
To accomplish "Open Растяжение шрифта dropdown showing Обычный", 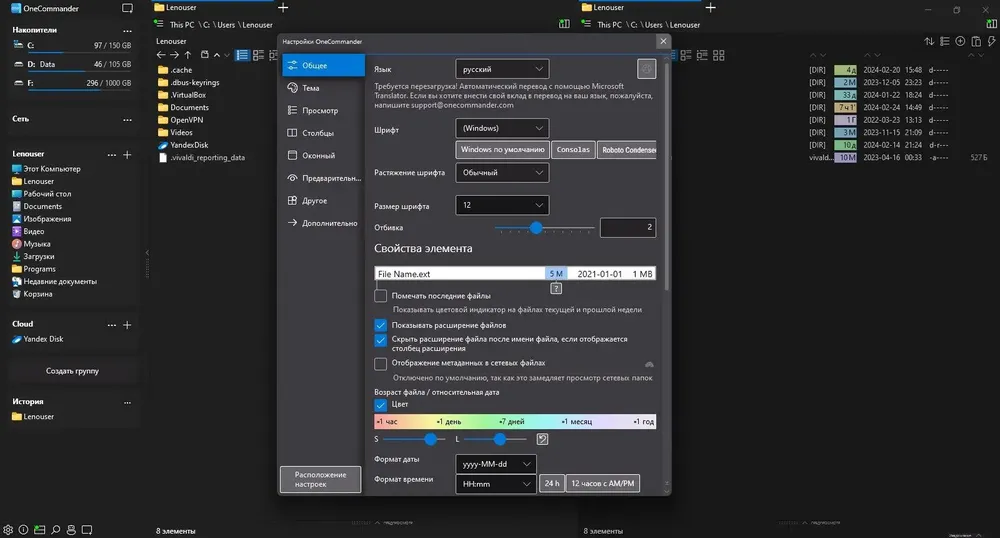I will tap(502, 173).
